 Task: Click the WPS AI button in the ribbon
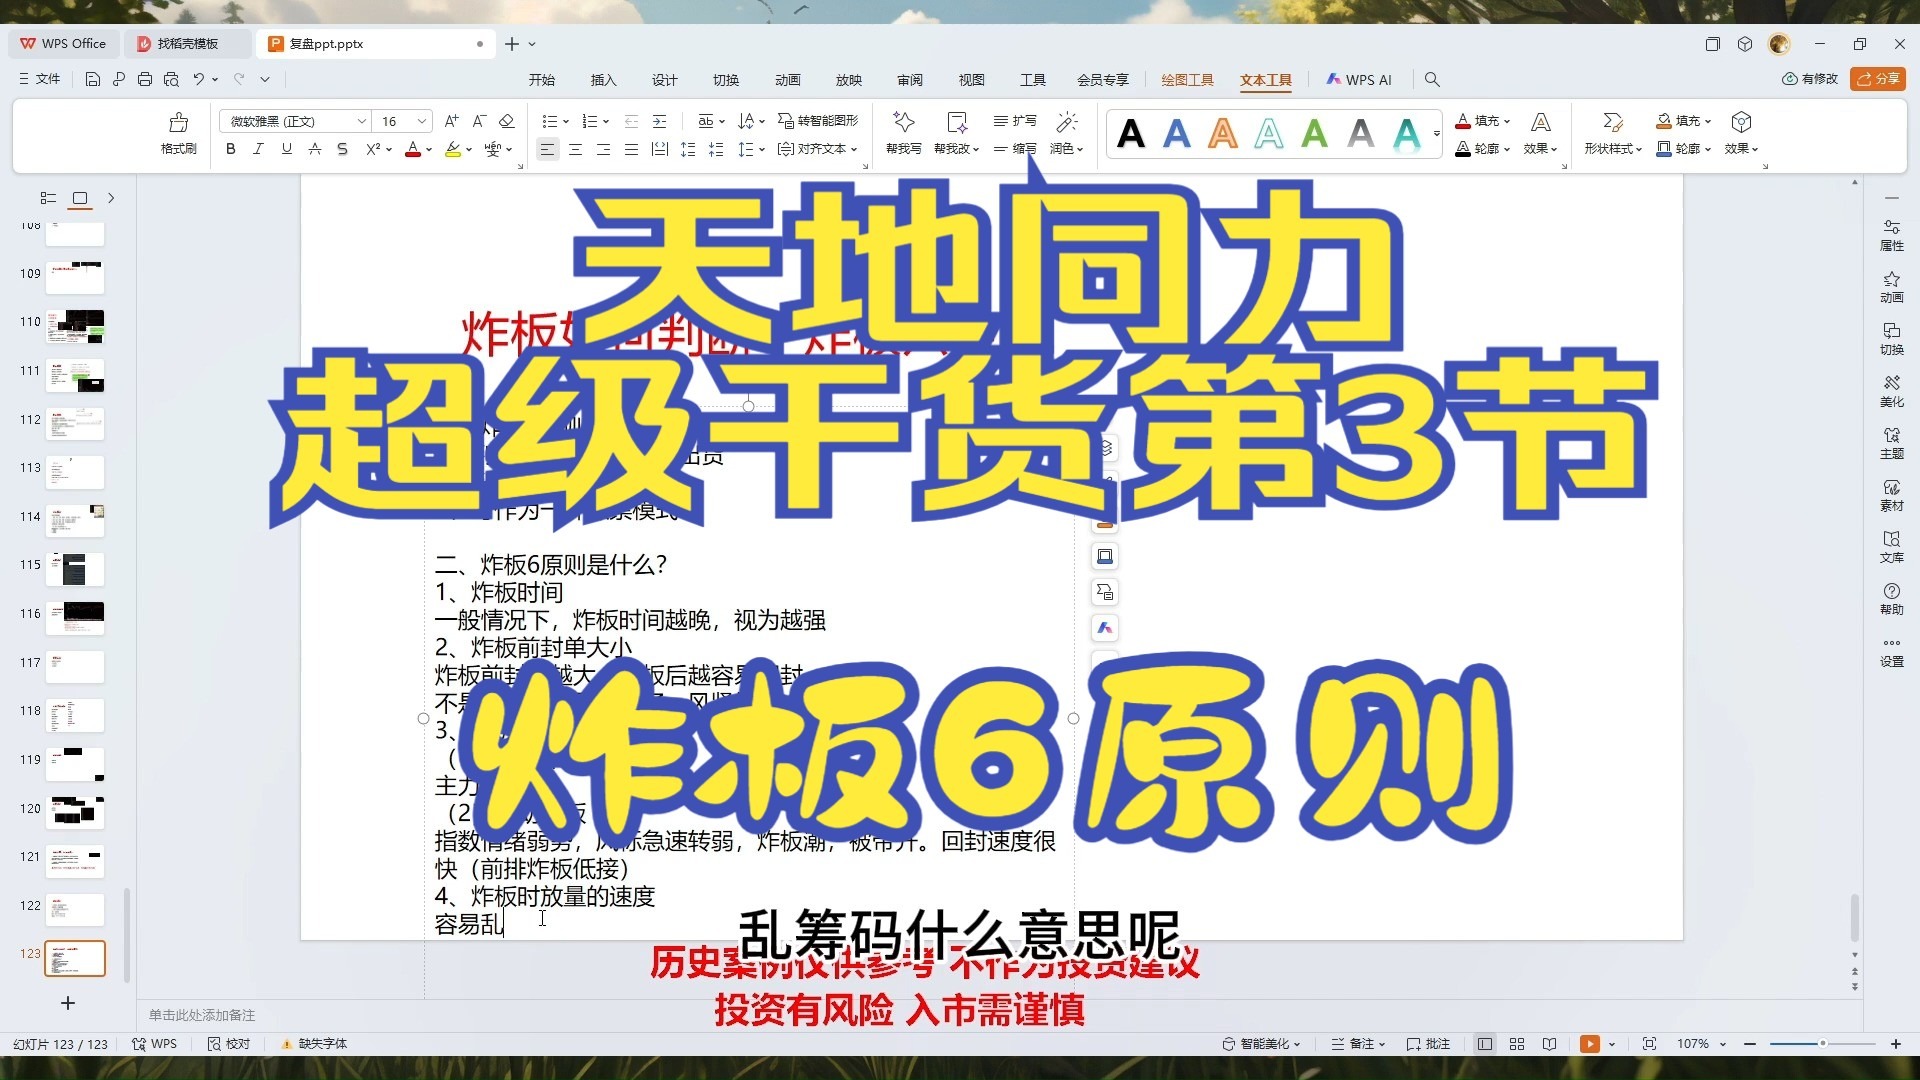point(1358,79)
